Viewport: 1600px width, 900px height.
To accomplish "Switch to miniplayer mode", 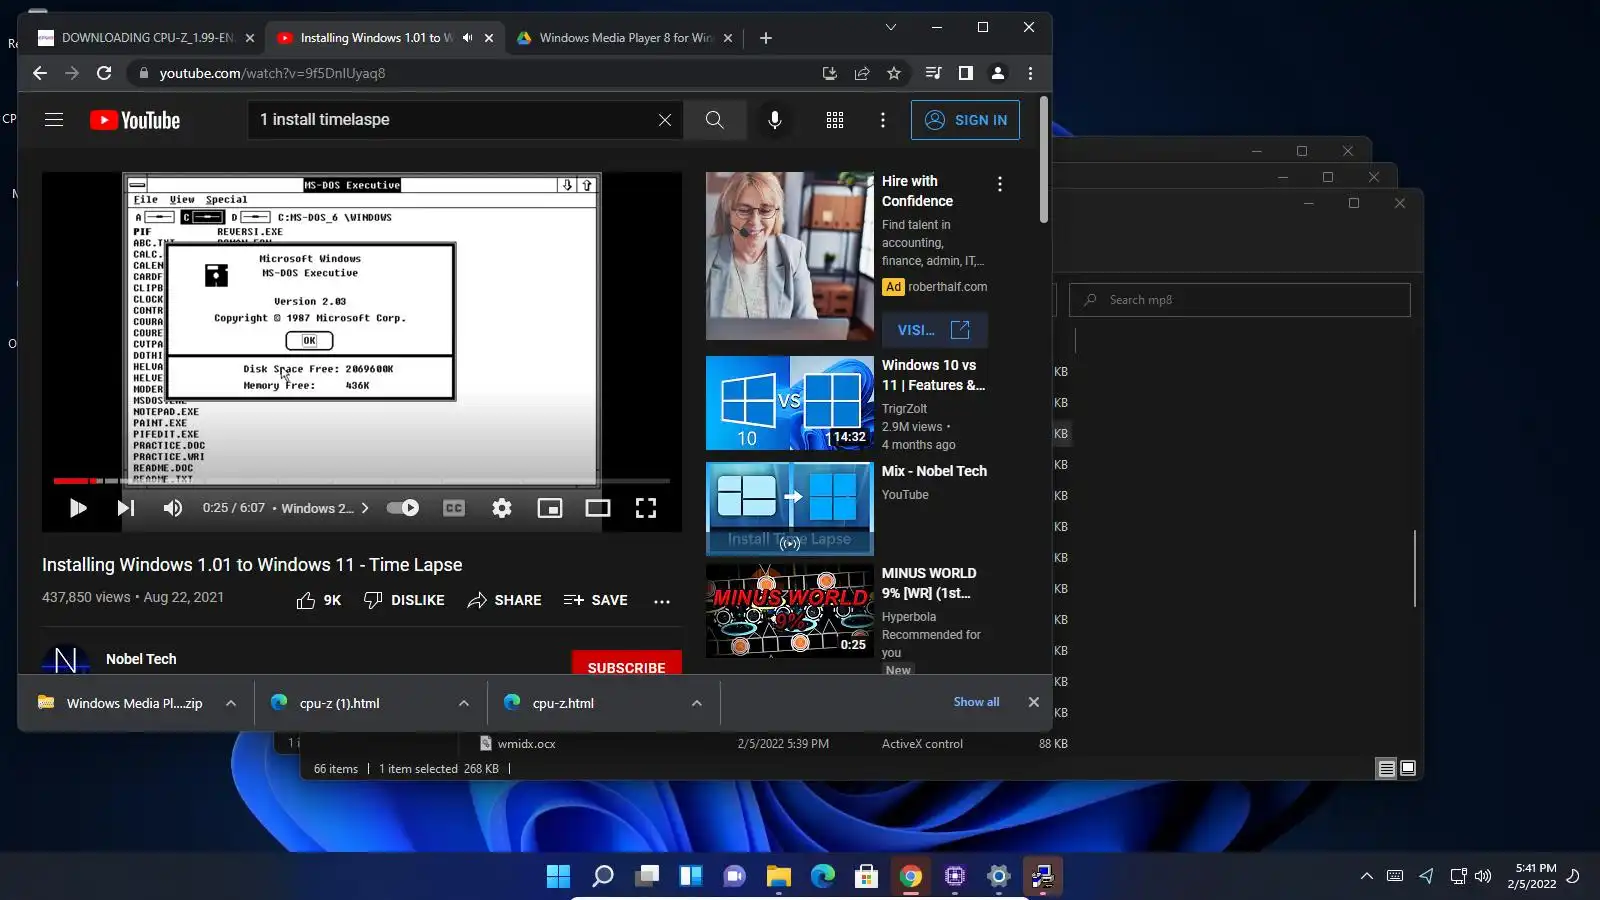I will 550,508.
